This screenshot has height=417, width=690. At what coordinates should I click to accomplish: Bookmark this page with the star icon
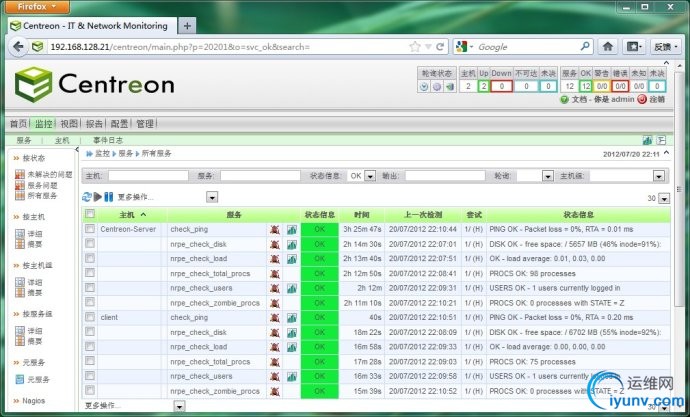pyautogui.click(x=415, y=47)
